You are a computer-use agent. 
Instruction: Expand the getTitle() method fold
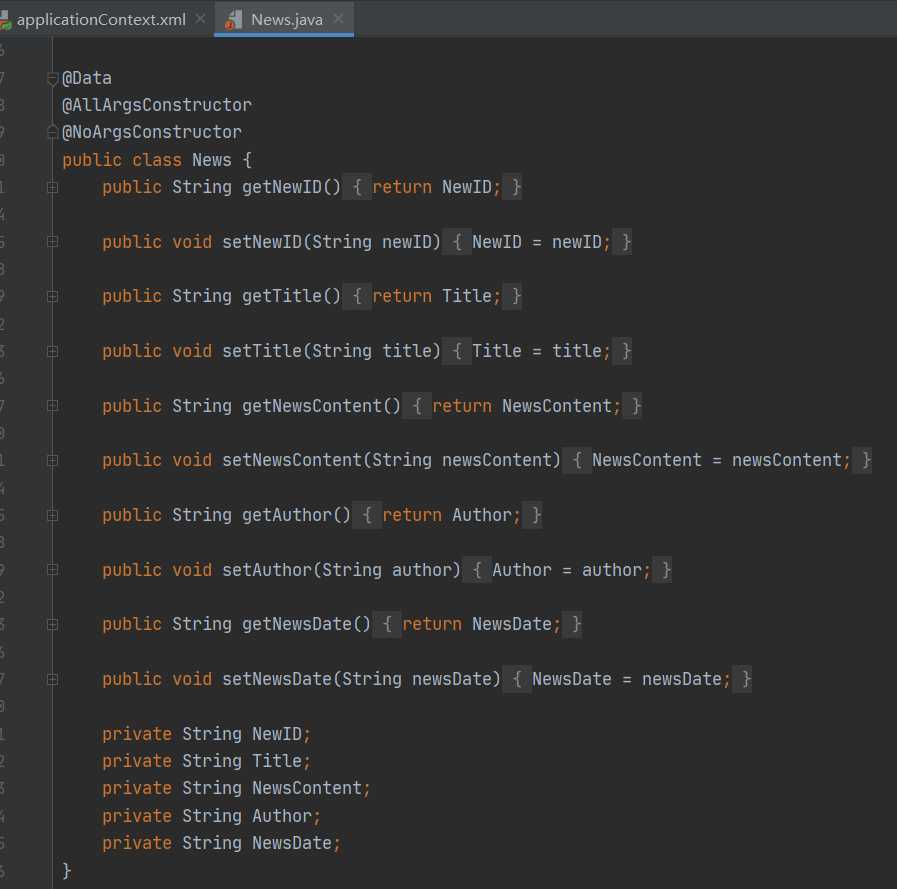(x=52, y=296)
